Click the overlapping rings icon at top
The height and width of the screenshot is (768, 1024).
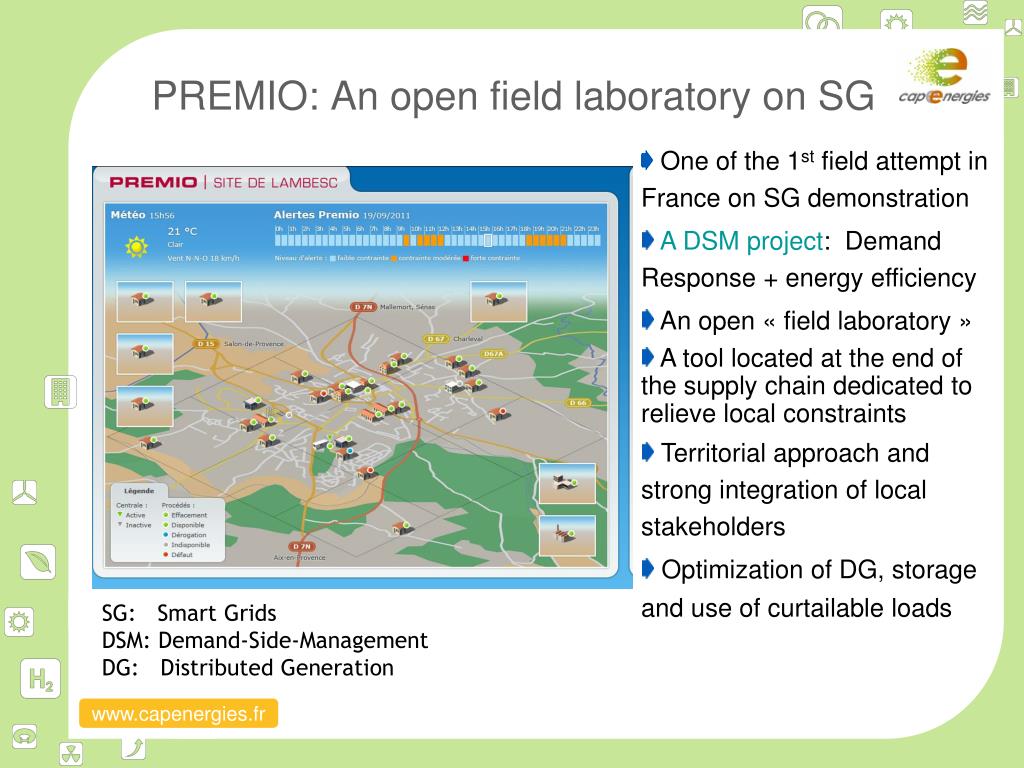click(822, 18)
